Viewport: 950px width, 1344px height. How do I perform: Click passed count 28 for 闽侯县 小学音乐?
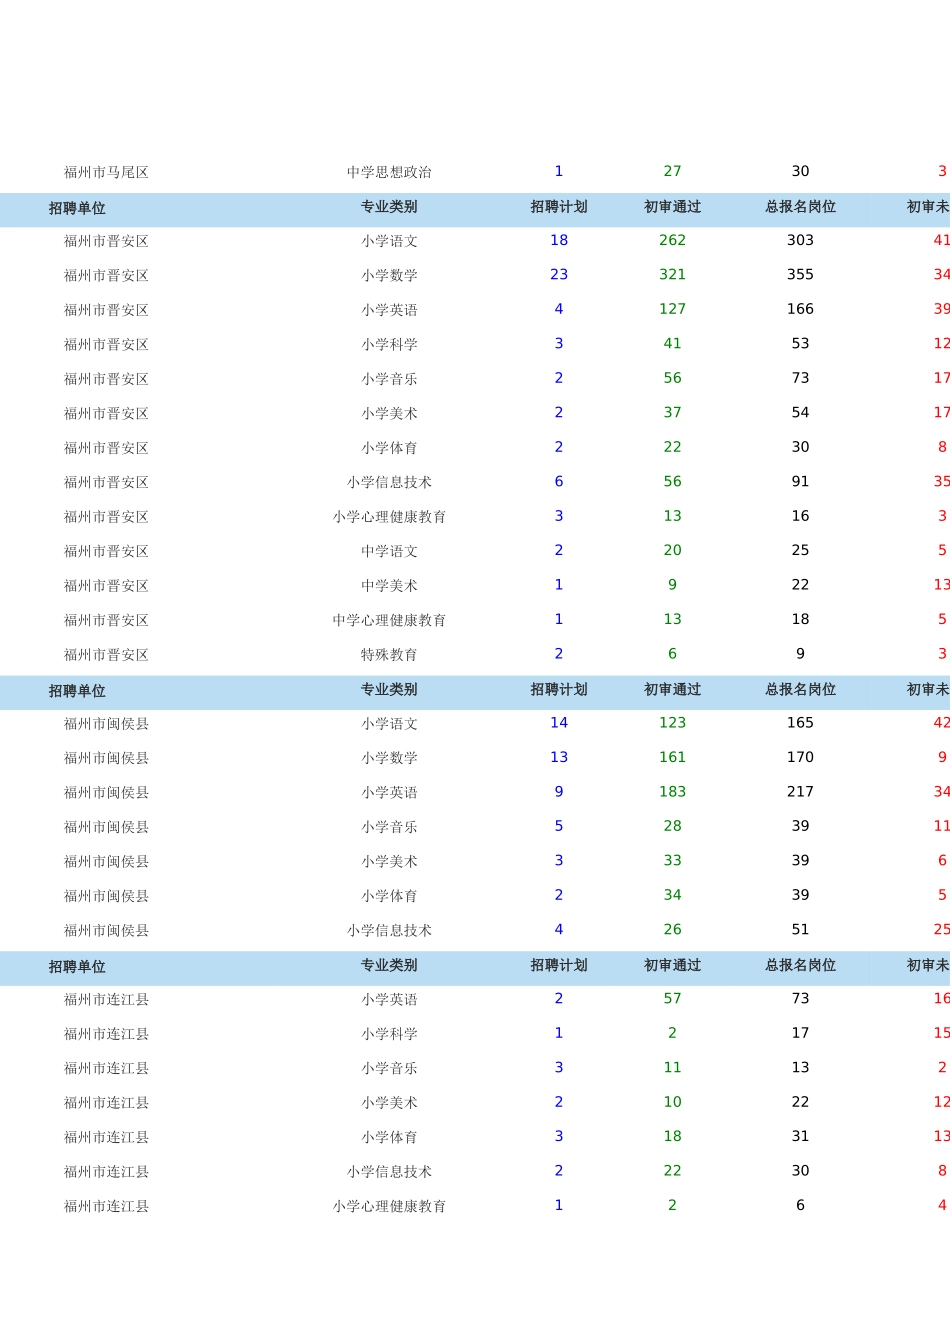coord(672,827)
